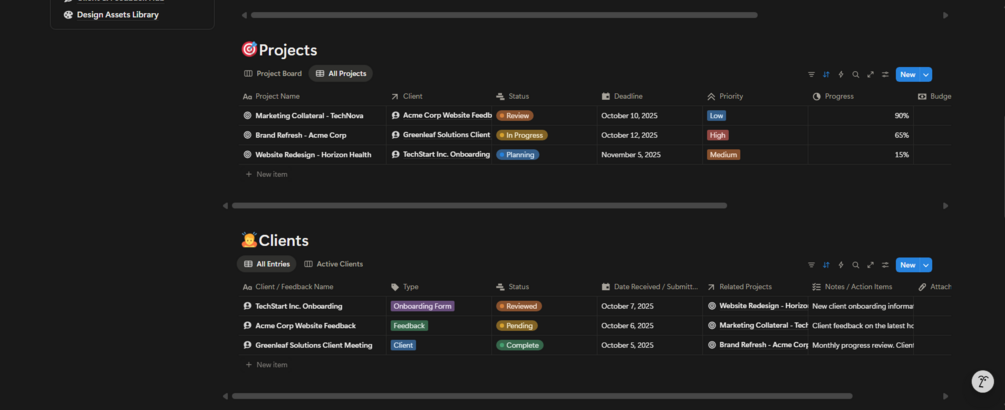Image resolution: width=1005 pixels, height=410 pixels.
Task: Click the High priority tag
Action: click(x=718, y=135)
